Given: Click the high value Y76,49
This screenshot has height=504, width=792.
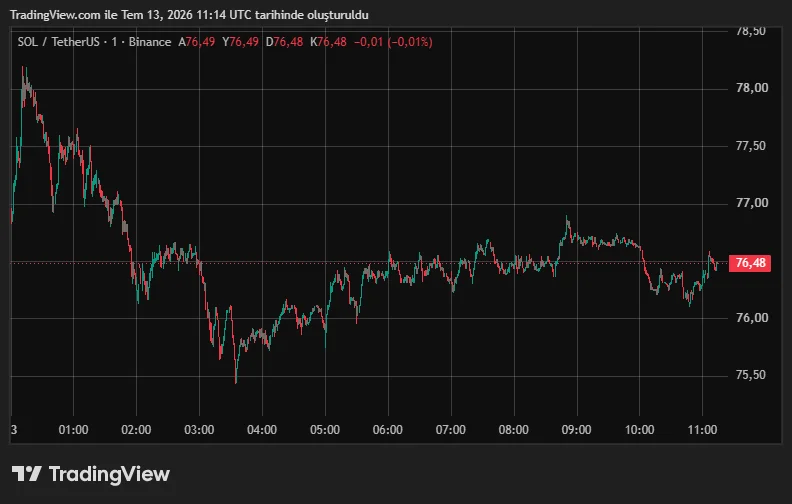Looking at the screenshot, I should pyautogui.click(x=240, y=42).
